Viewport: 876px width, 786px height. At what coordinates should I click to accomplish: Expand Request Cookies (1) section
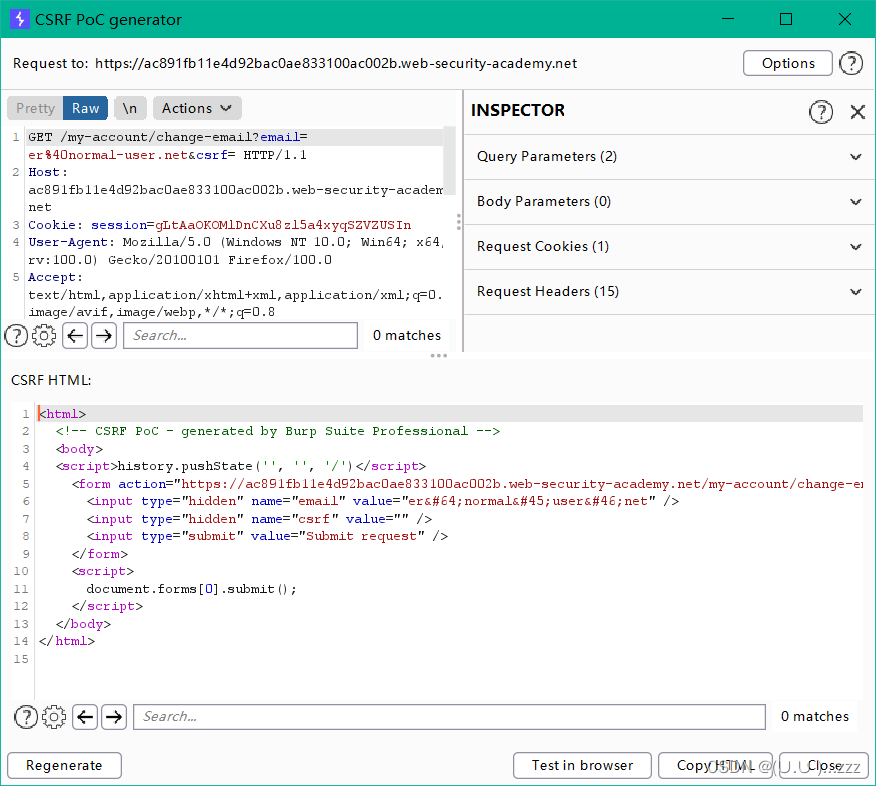pos(669,247)
